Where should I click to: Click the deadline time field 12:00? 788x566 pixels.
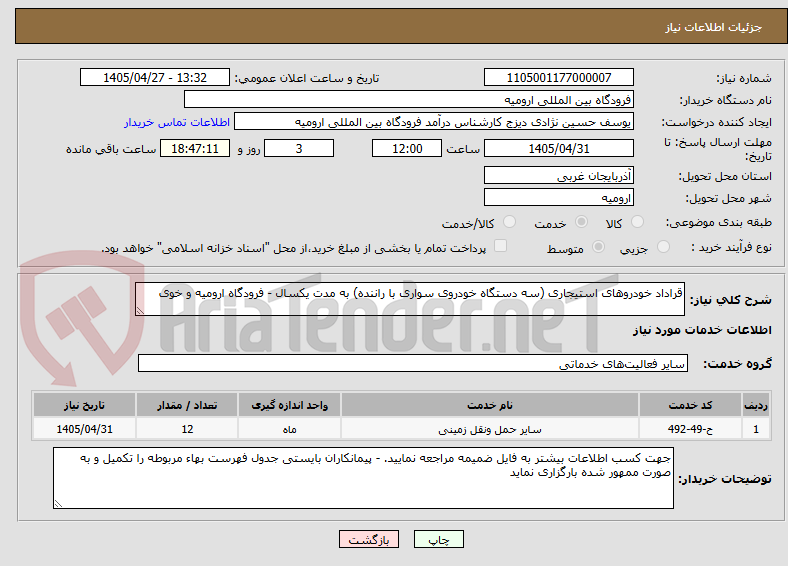(x=407, y=148)
